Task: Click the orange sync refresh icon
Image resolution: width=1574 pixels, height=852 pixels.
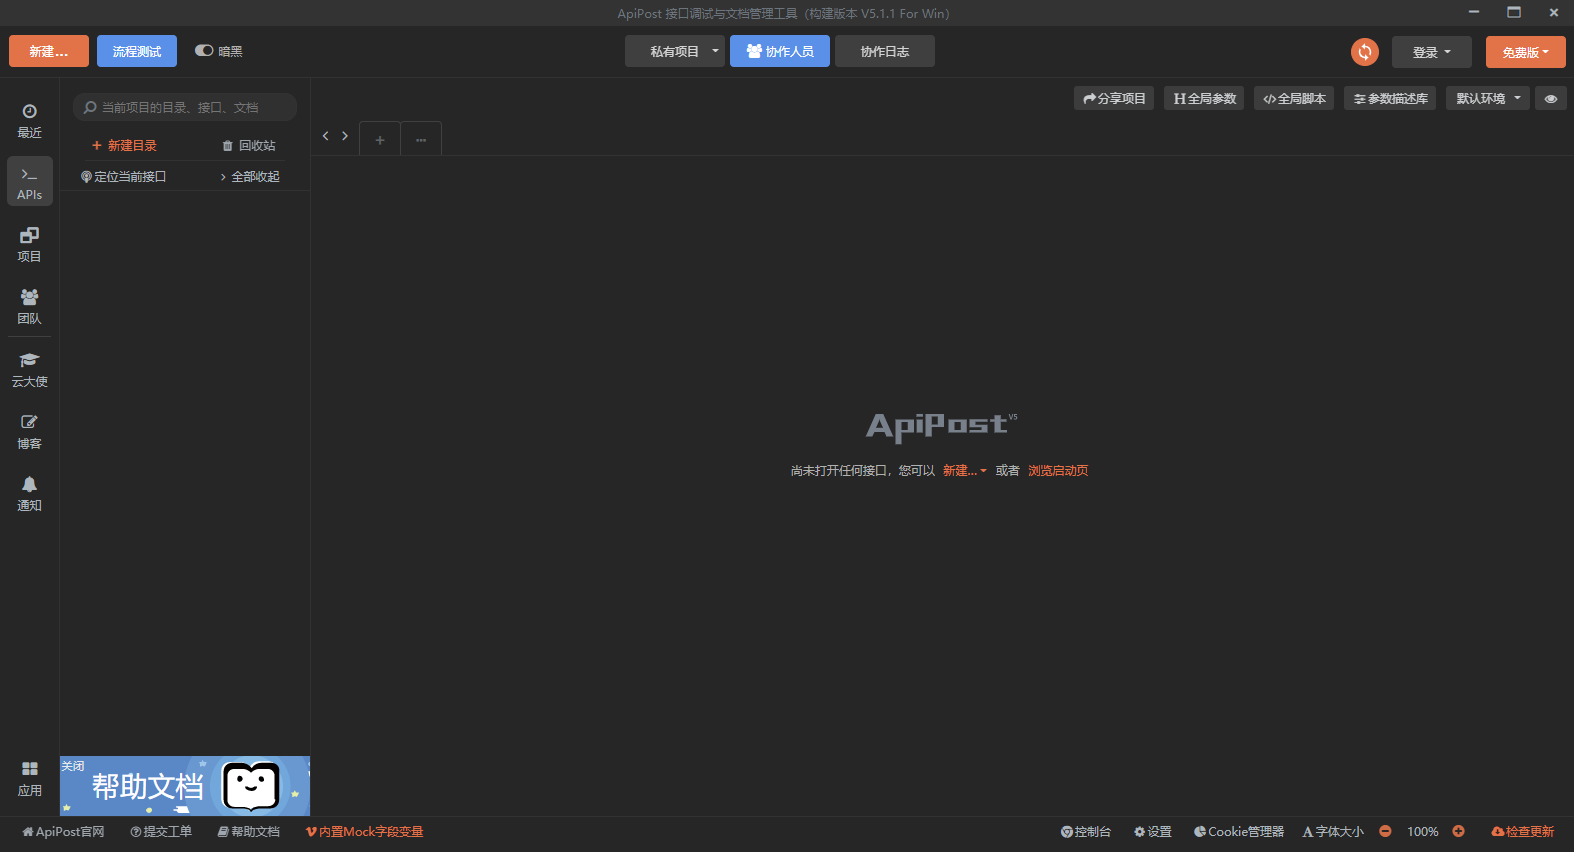Action: (1364, 52)
